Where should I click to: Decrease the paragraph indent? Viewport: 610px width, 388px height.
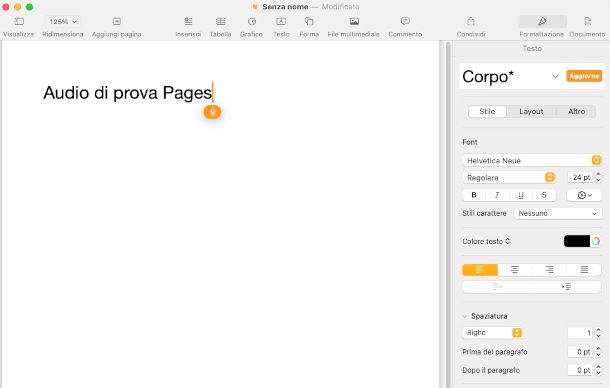point(497,286)
